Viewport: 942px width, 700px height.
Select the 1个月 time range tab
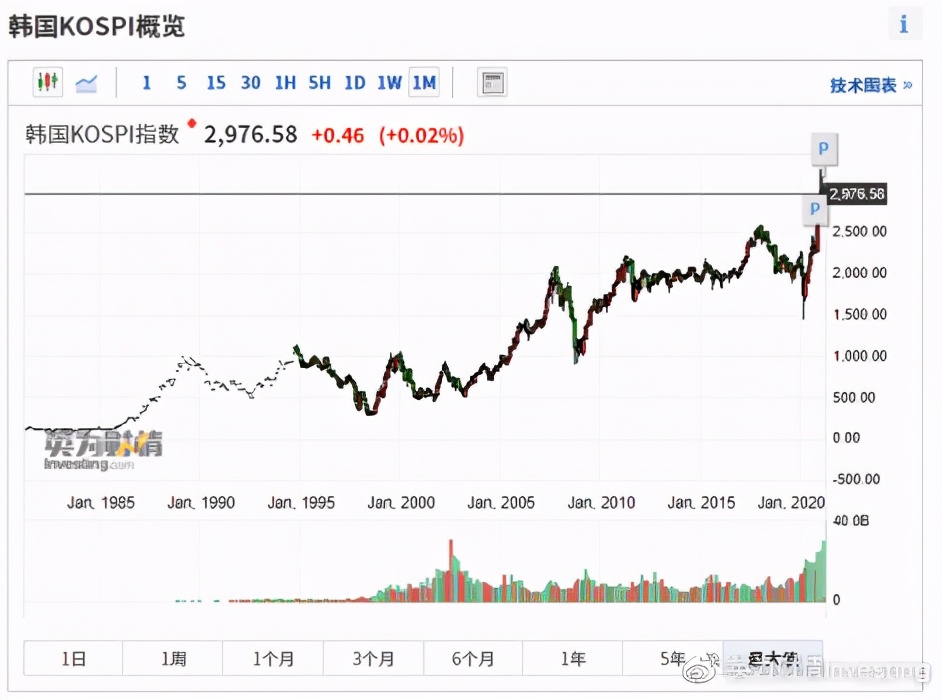tap(273, 659)
